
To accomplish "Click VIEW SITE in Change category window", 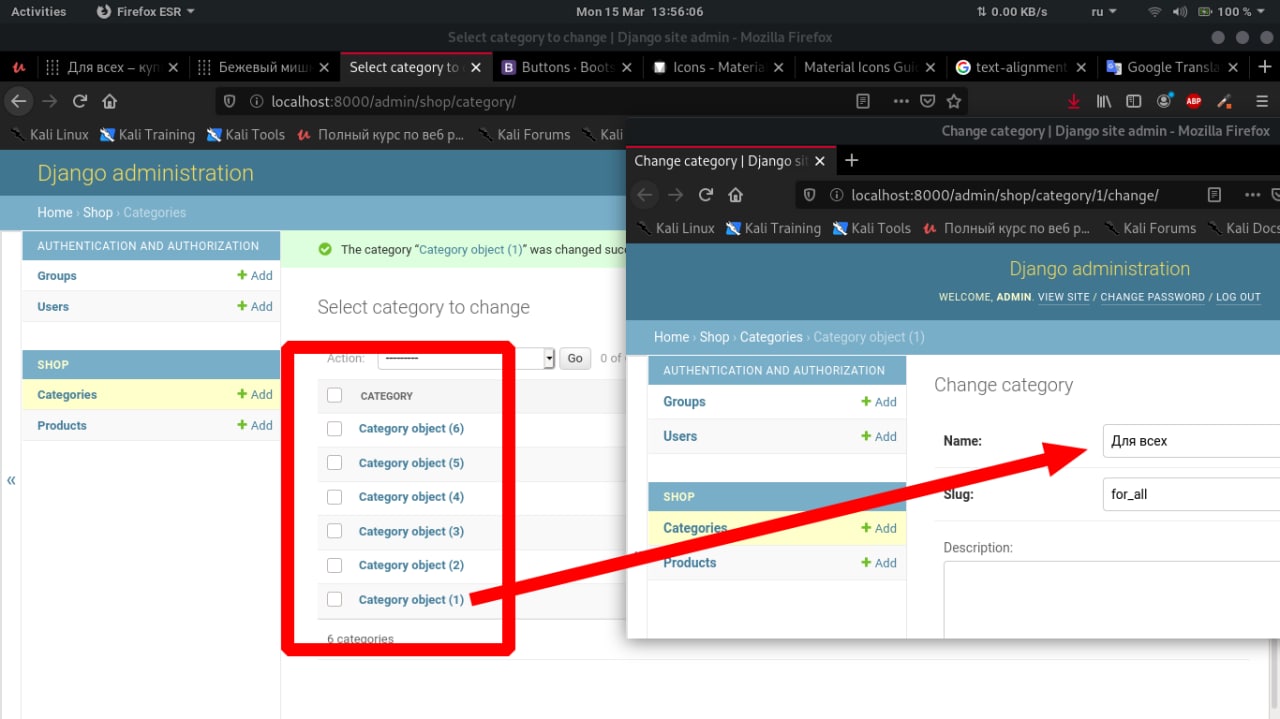I will (x=1063, y=297).
